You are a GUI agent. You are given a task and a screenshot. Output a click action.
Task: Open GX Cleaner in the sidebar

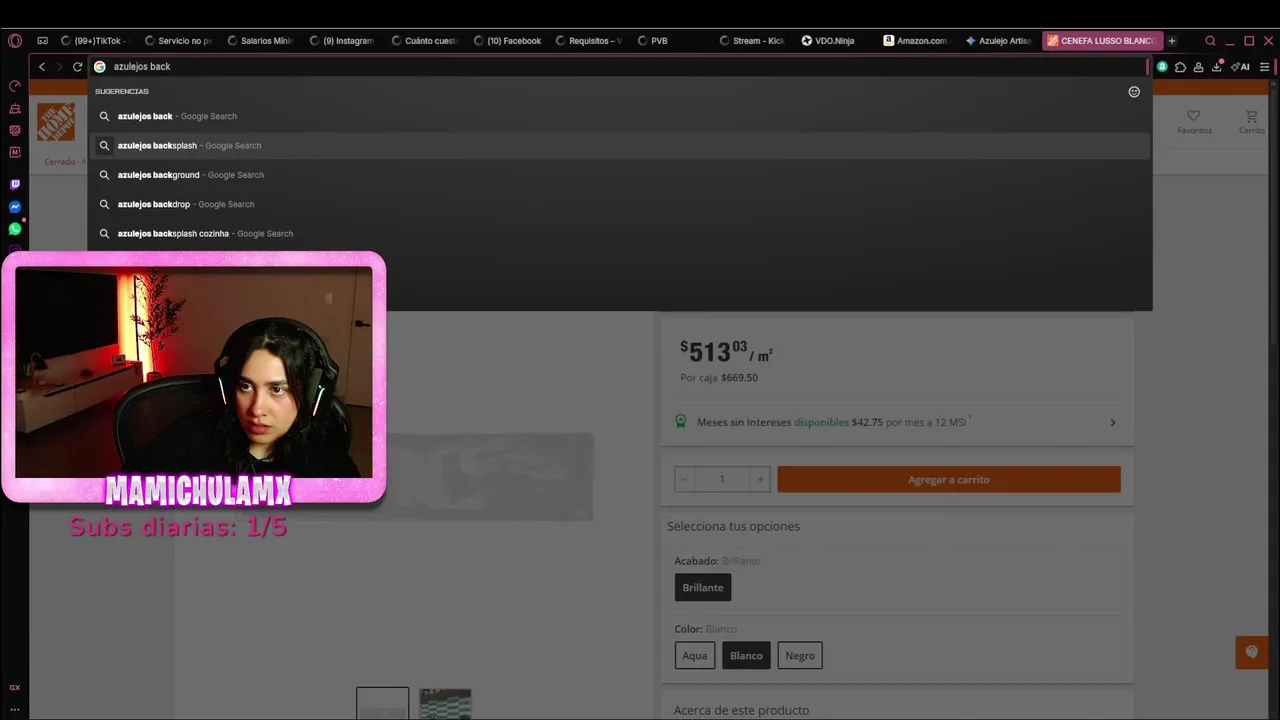[x=15, y=108]
